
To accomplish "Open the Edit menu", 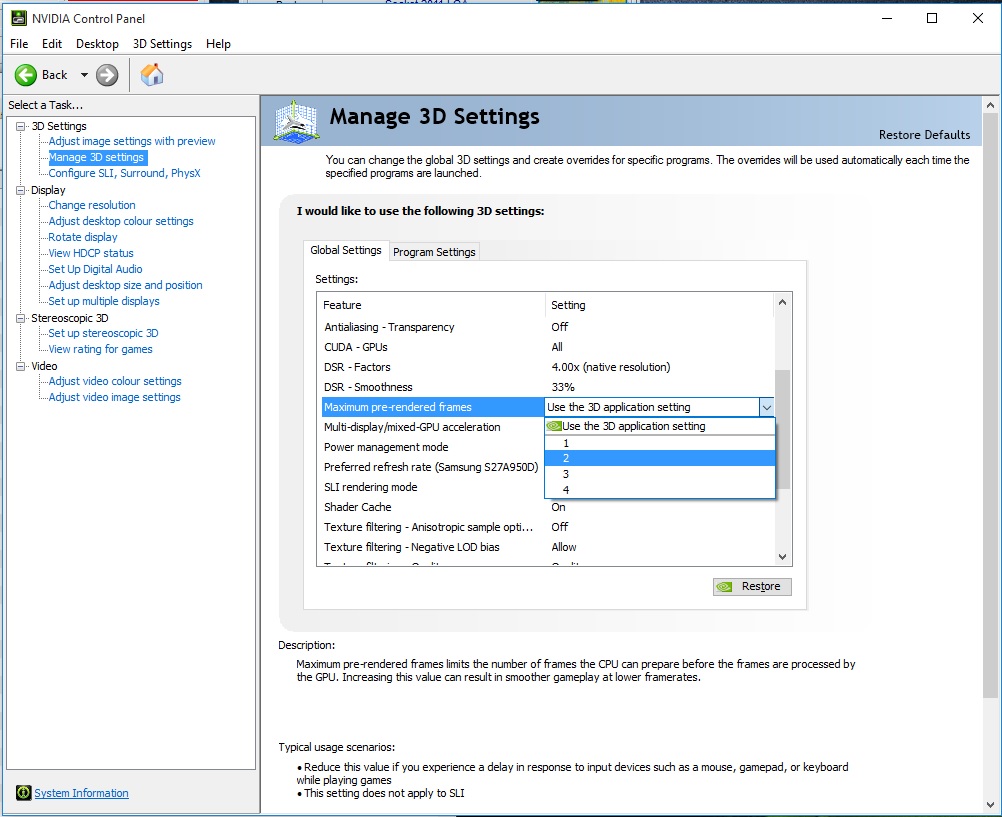I will pyautogui.click(x=52, y=43).
